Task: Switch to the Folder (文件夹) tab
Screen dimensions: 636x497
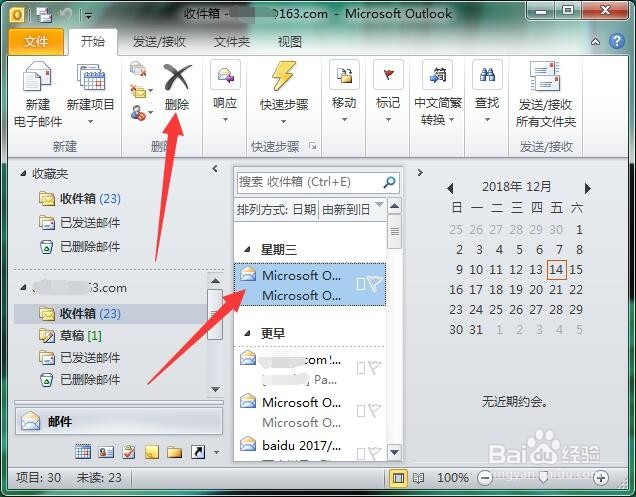Action: pyautogui.click(x=232, y=41)
